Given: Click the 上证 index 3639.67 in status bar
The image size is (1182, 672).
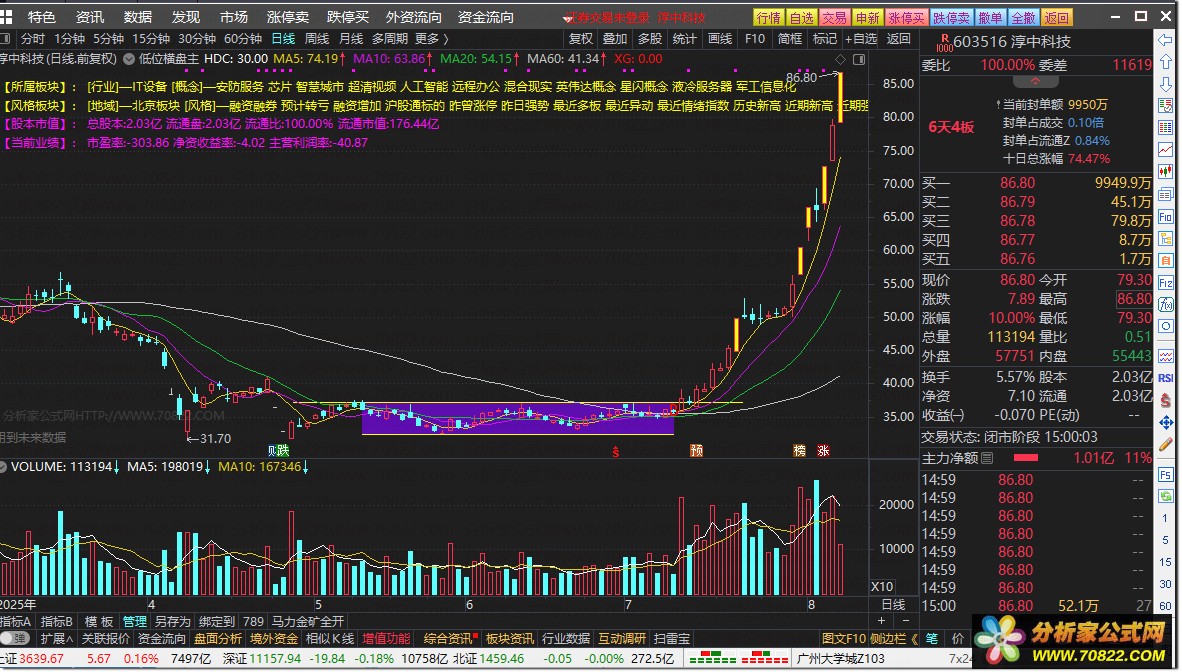Looking at the screenshot, I should click(x=32, y=658).
